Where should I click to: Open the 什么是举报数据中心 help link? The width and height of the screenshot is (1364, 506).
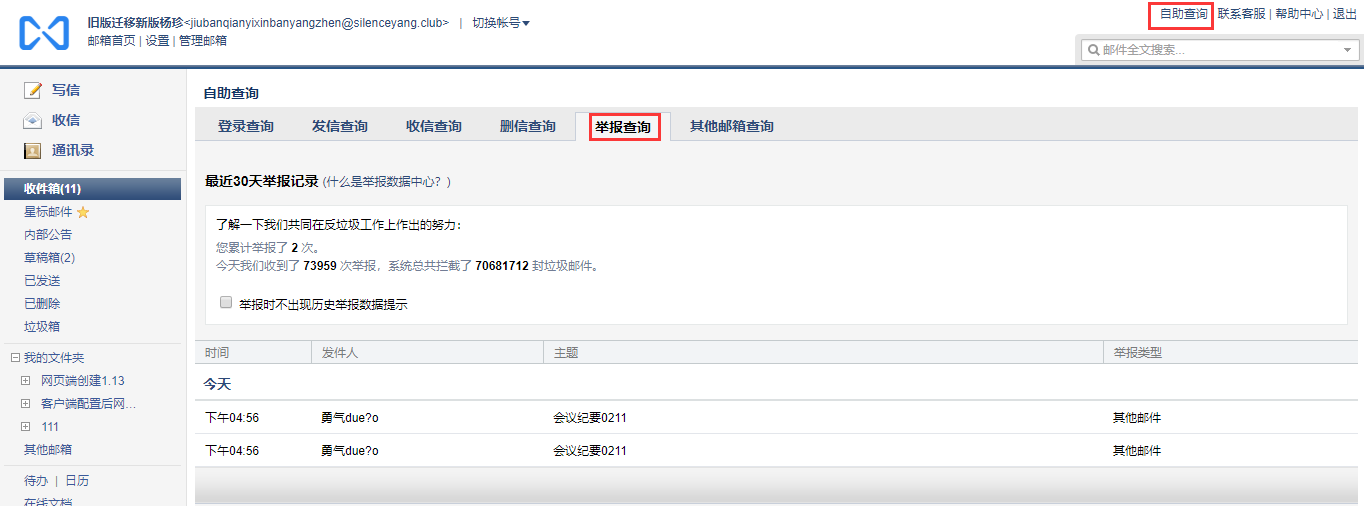pyautogui.click(x=386, y=182)
